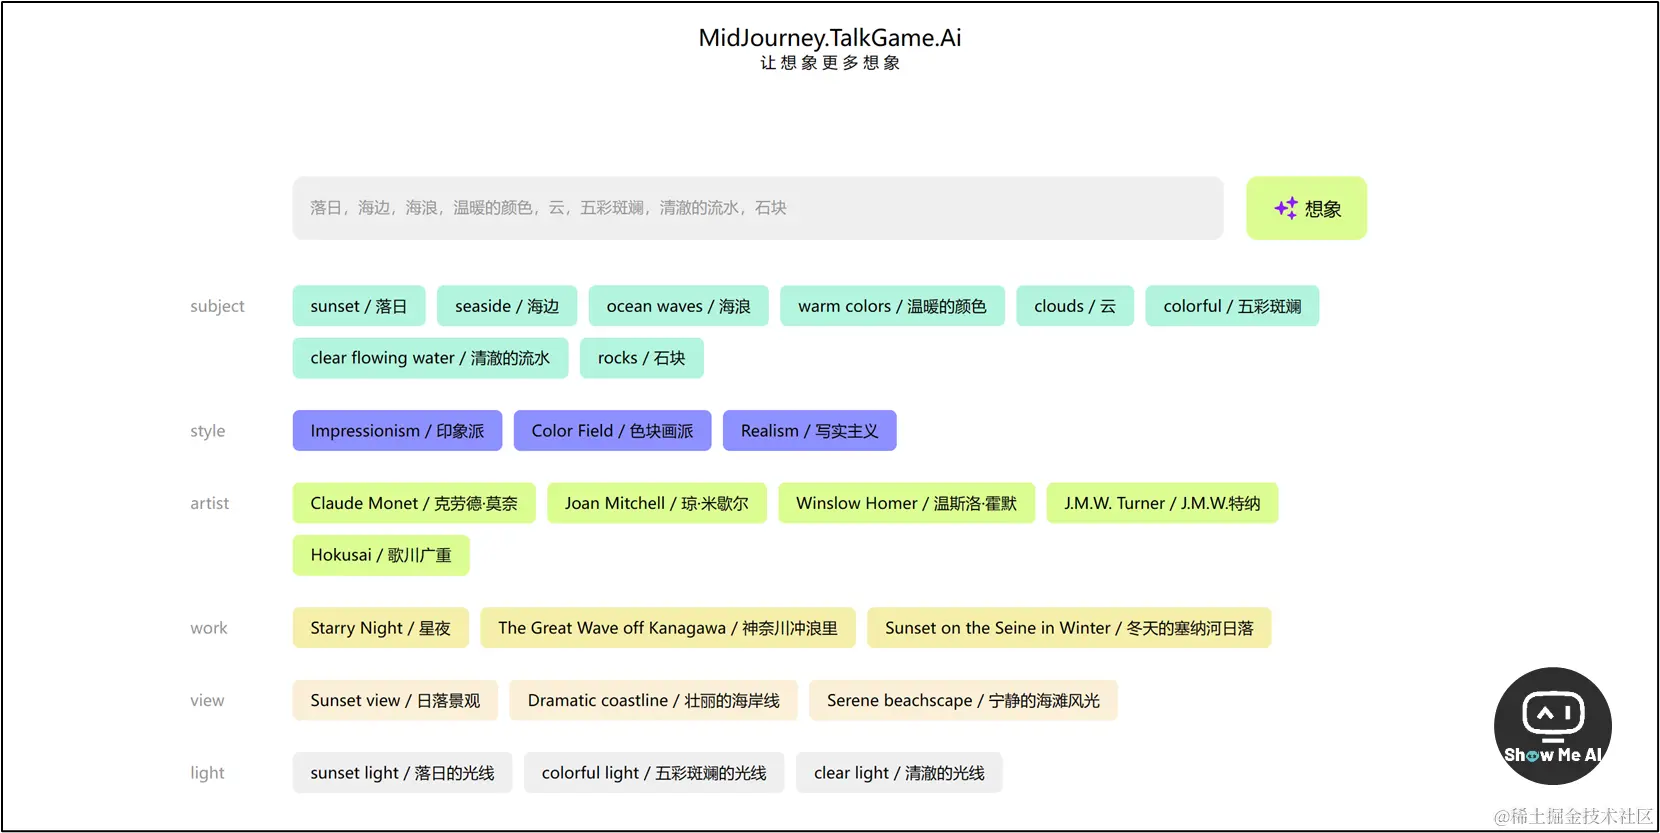Click the subject category label
This screenshot has width=1660, height=833.
[x=217, y=306]
